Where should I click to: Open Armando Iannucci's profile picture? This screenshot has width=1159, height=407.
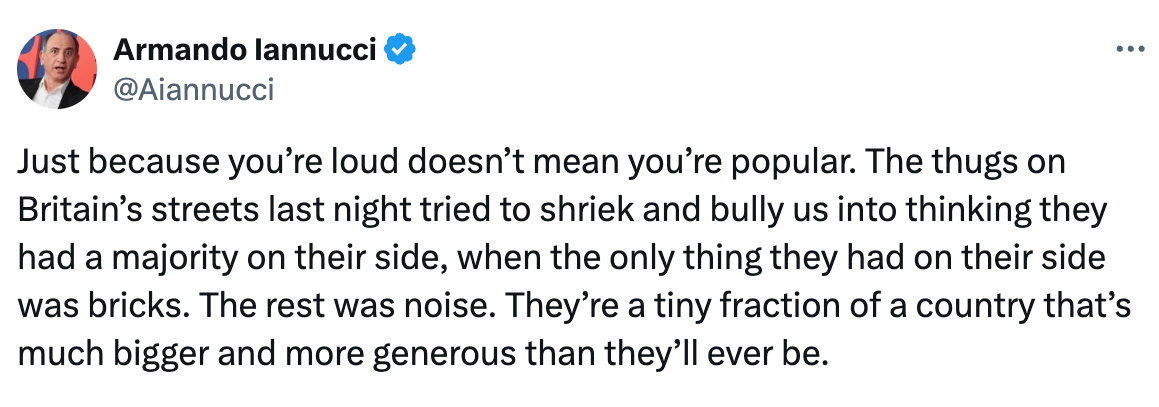(57, 69)
